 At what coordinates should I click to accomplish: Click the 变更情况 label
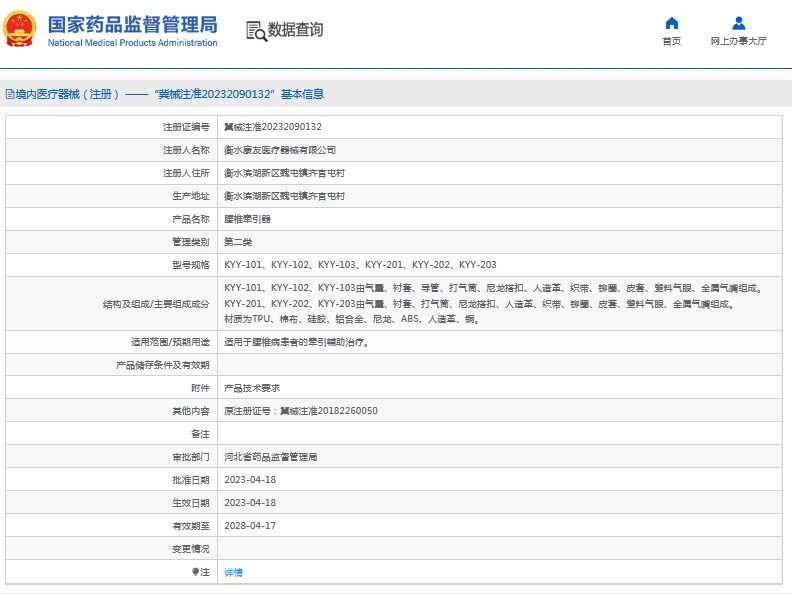click(x=190, y=549)
